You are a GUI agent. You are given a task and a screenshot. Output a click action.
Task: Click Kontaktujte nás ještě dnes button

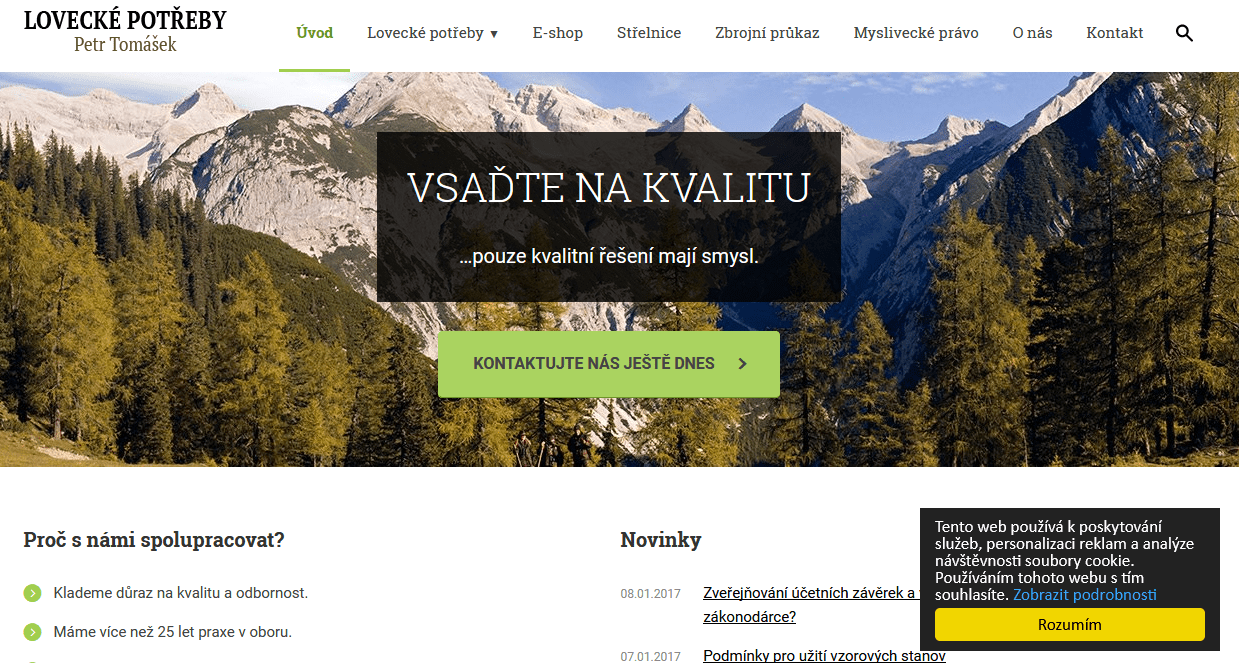[x=609, y=364]
